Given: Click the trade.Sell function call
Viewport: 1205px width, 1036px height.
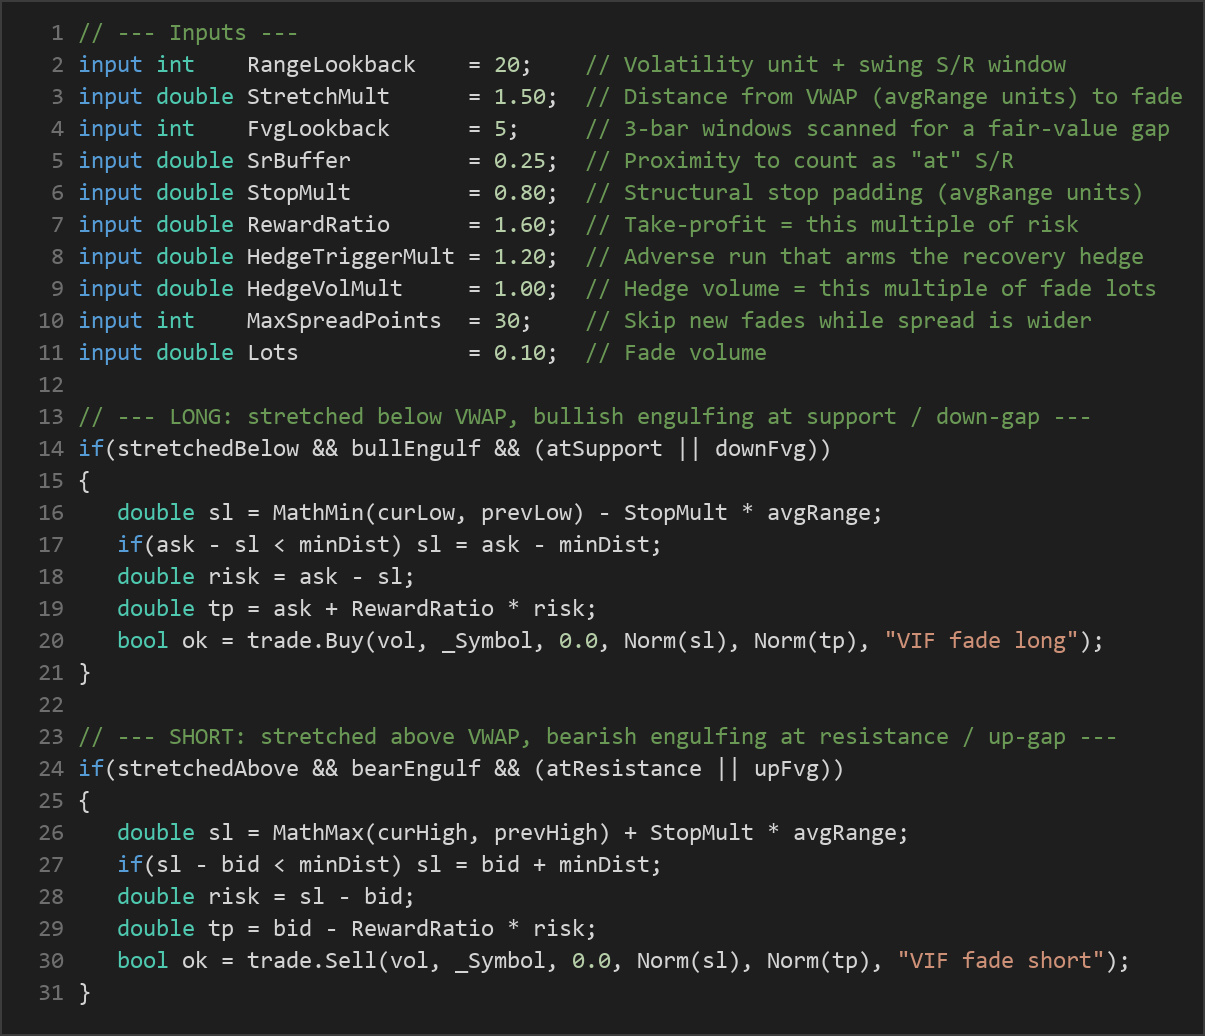Looking at the screenshot, I should pos(312,961).
